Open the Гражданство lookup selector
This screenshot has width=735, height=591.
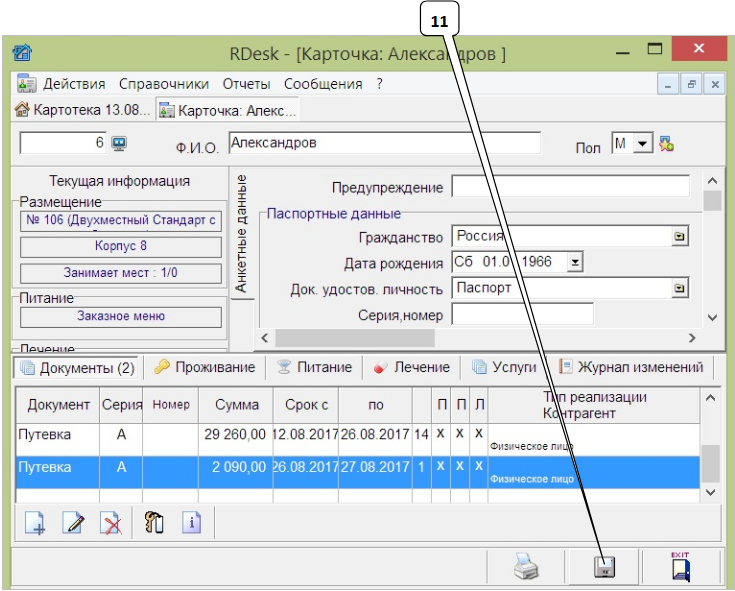(680, 237)
